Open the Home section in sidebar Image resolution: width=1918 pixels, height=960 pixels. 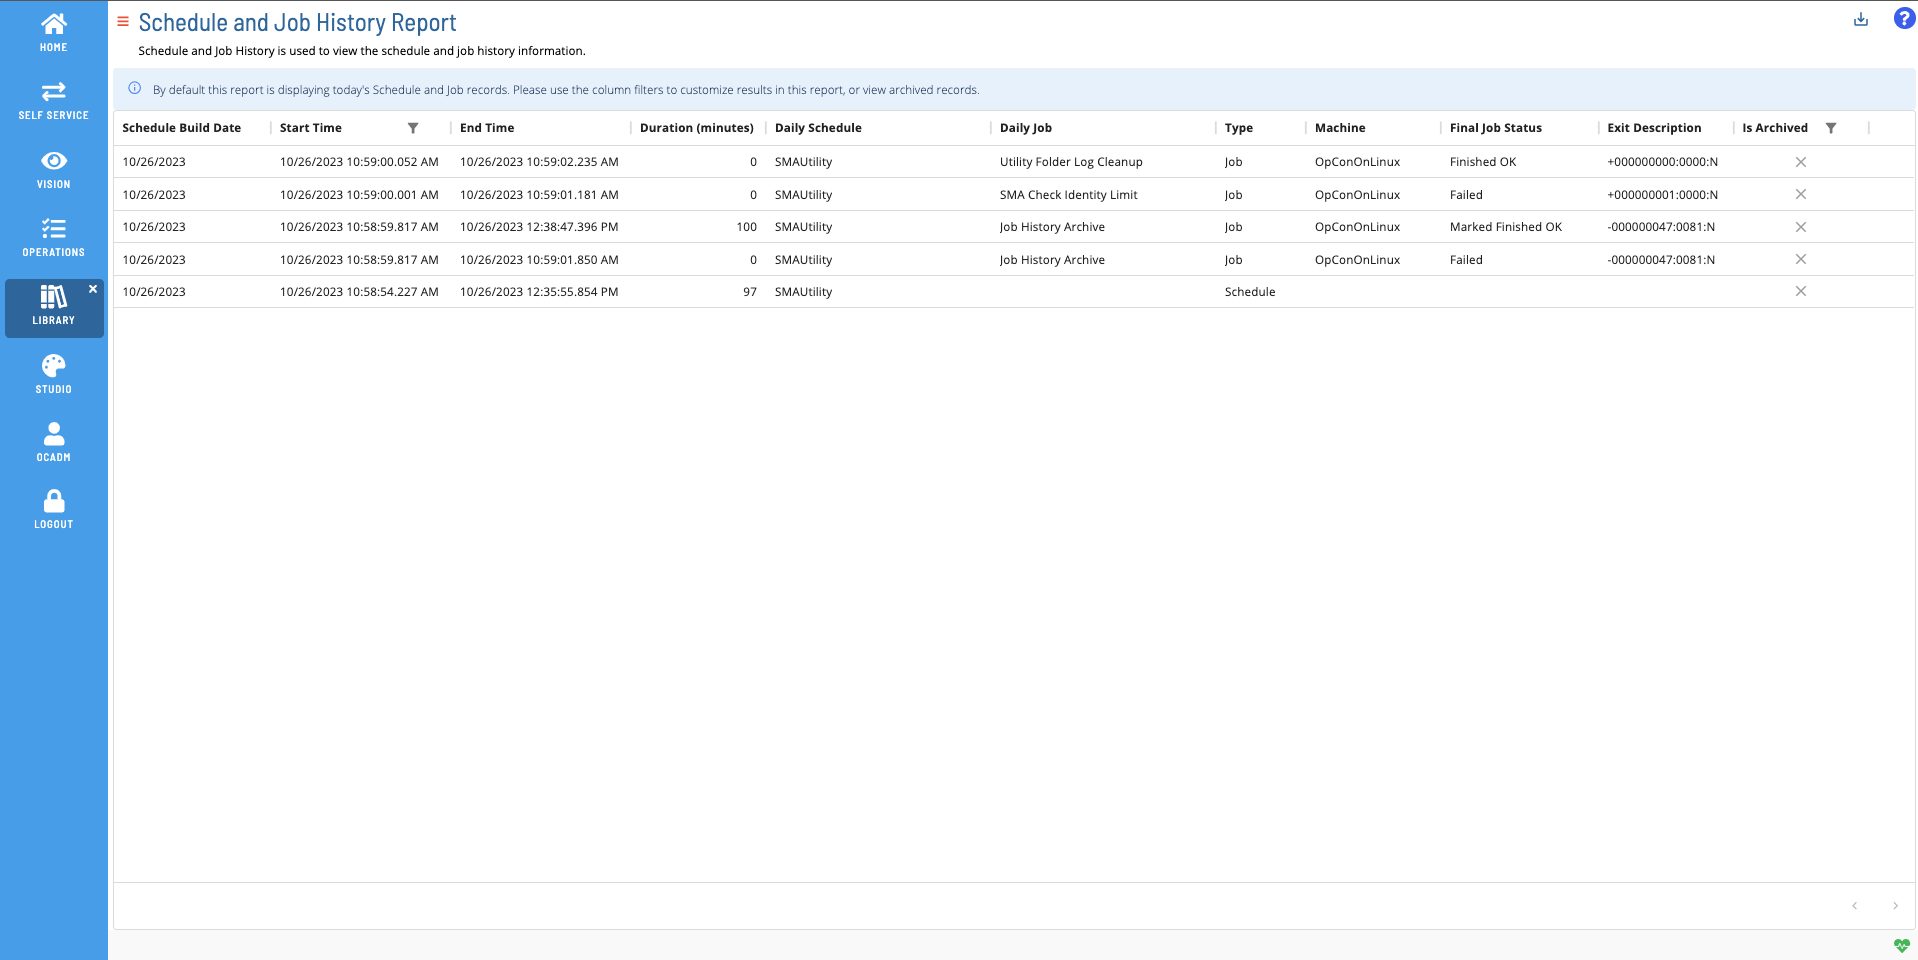[54, 32]
